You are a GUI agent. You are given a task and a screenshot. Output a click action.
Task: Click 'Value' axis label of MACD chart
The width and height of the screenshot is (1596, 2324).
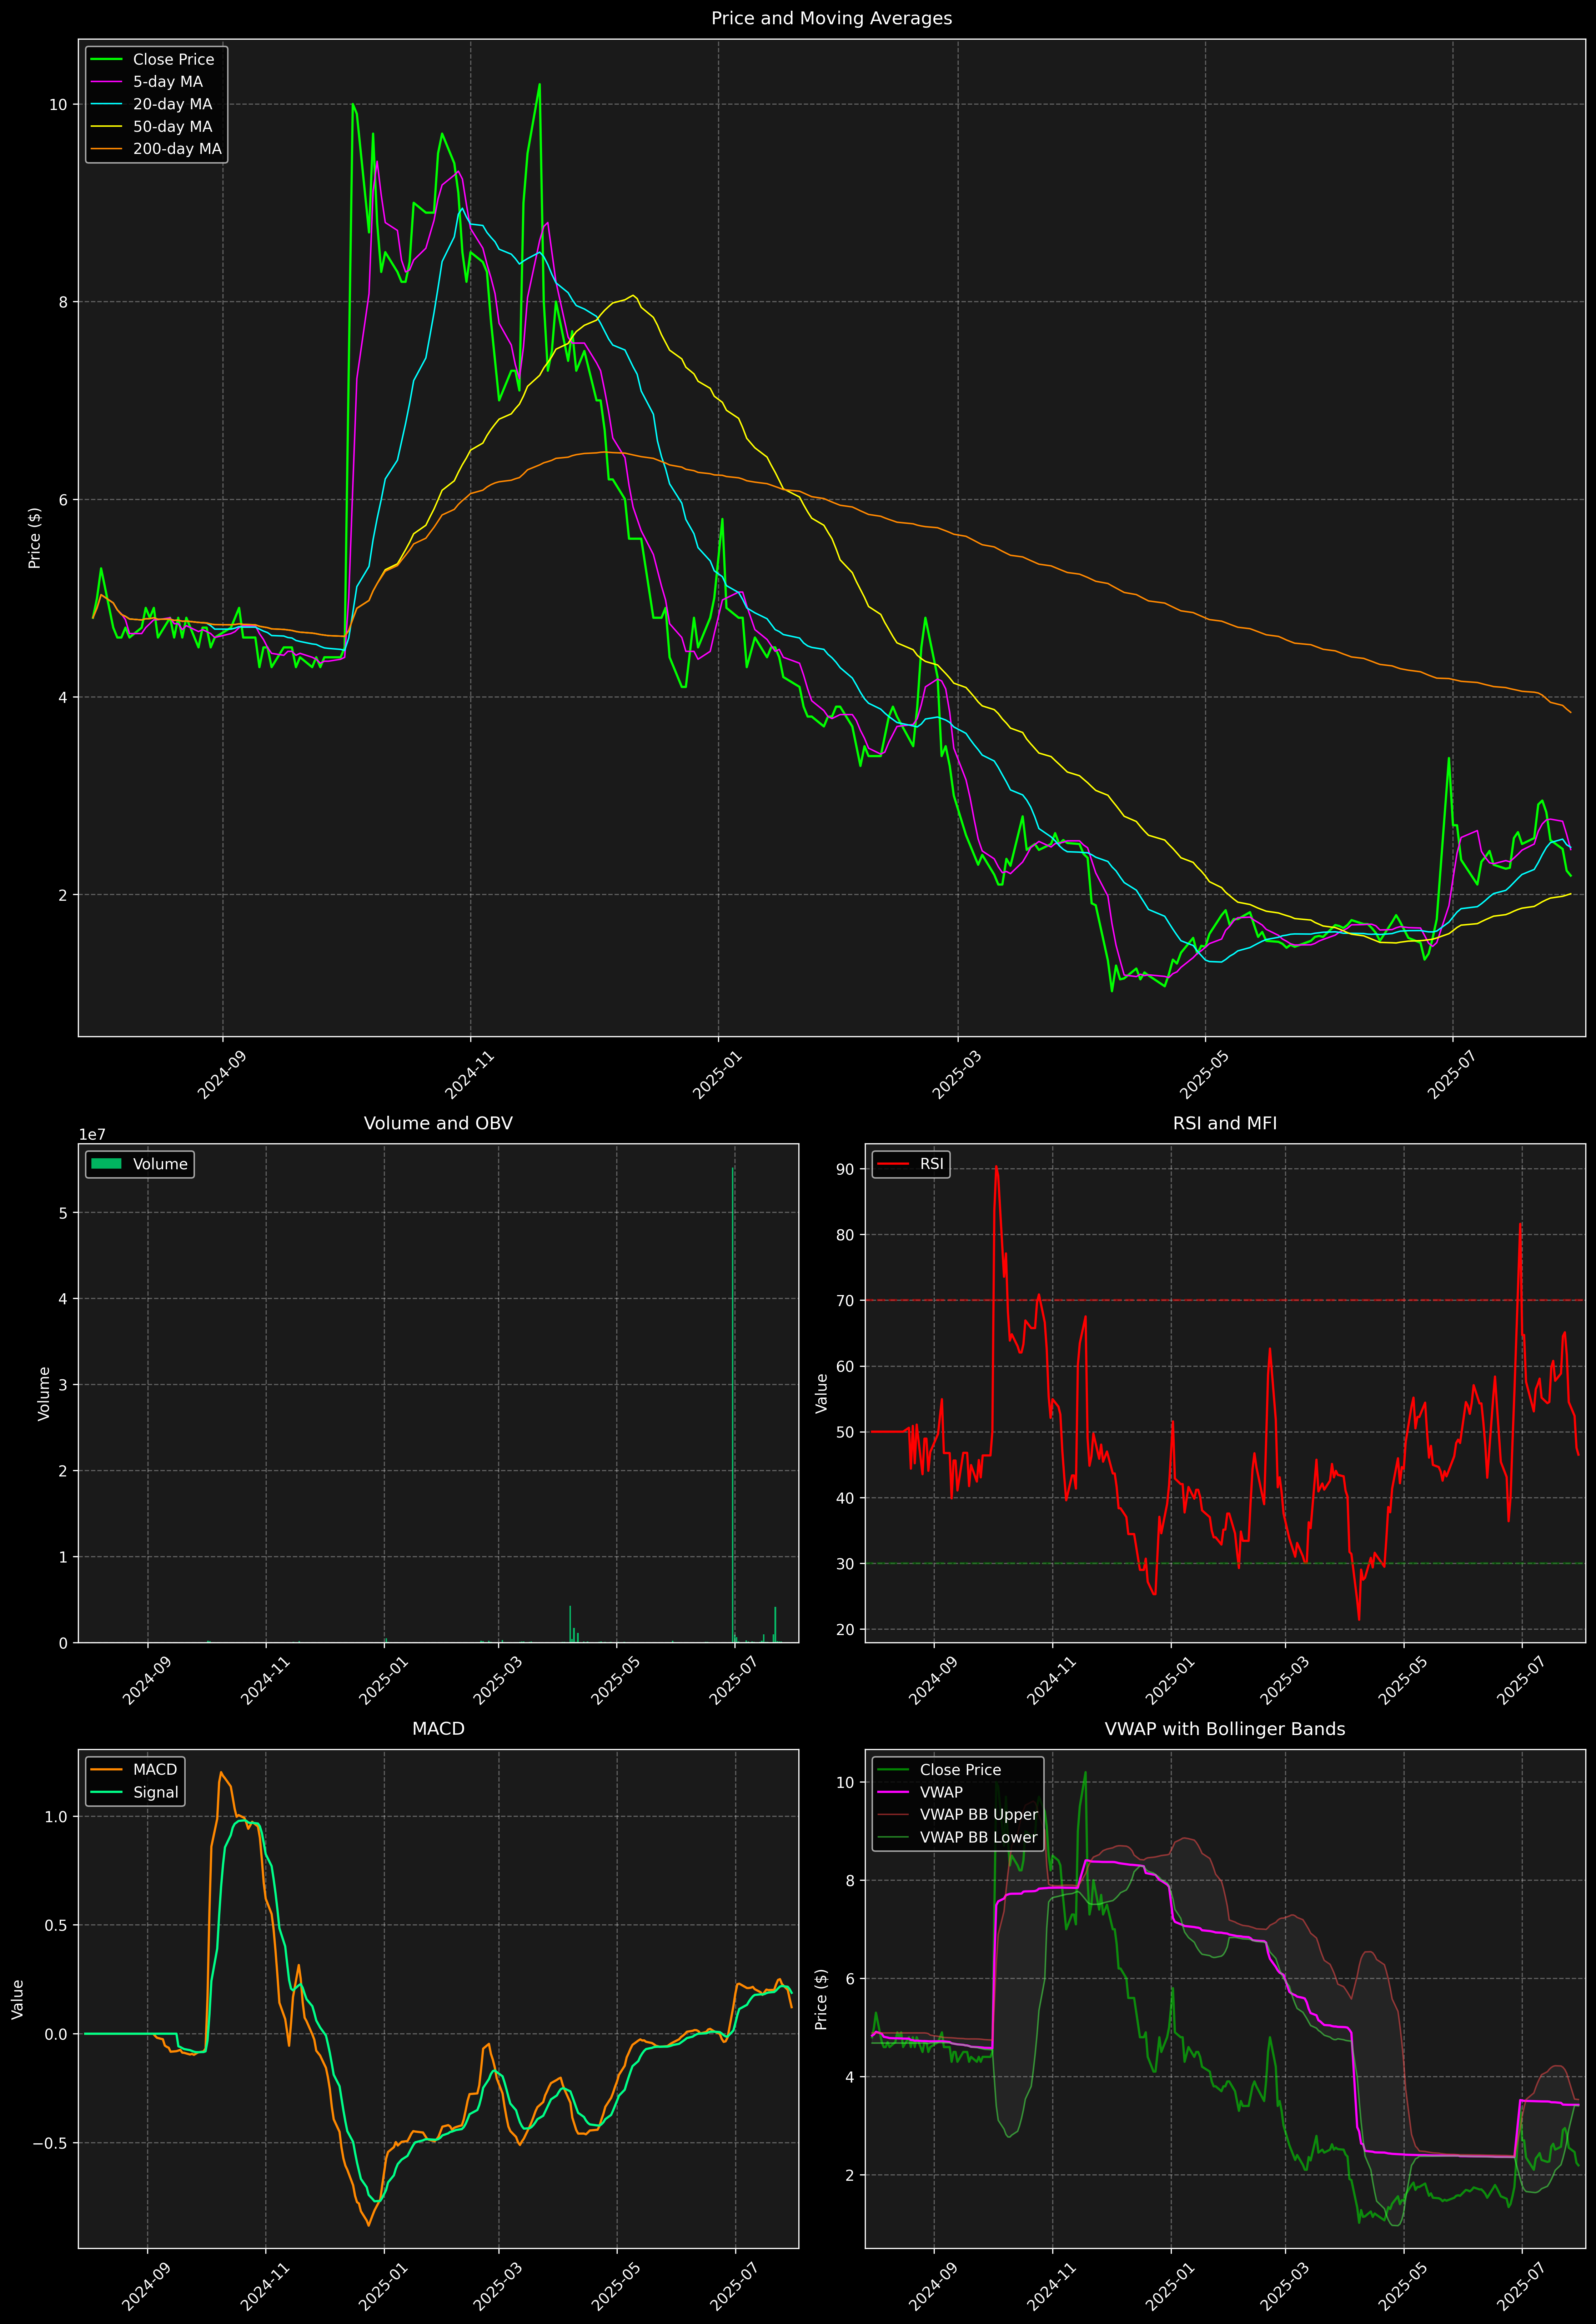18,1999
